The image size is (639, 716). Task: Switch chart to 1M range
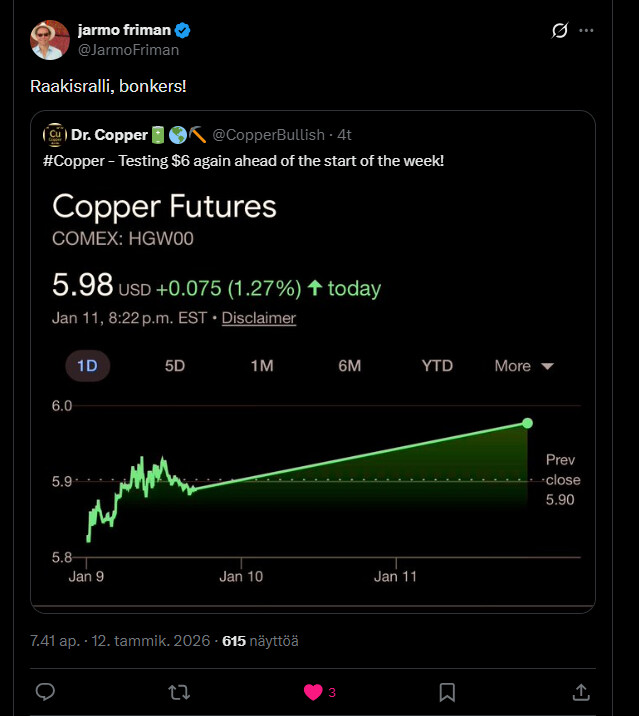[x=262, y=366]
